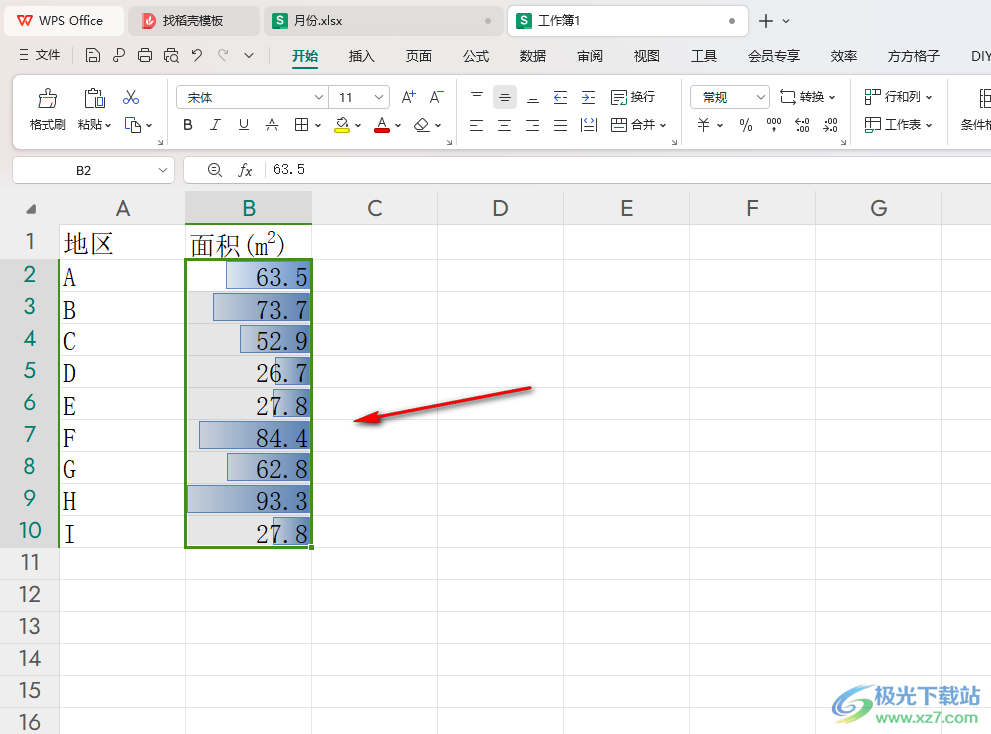Toggle middle vertical alignment

[x=505, y=97]
